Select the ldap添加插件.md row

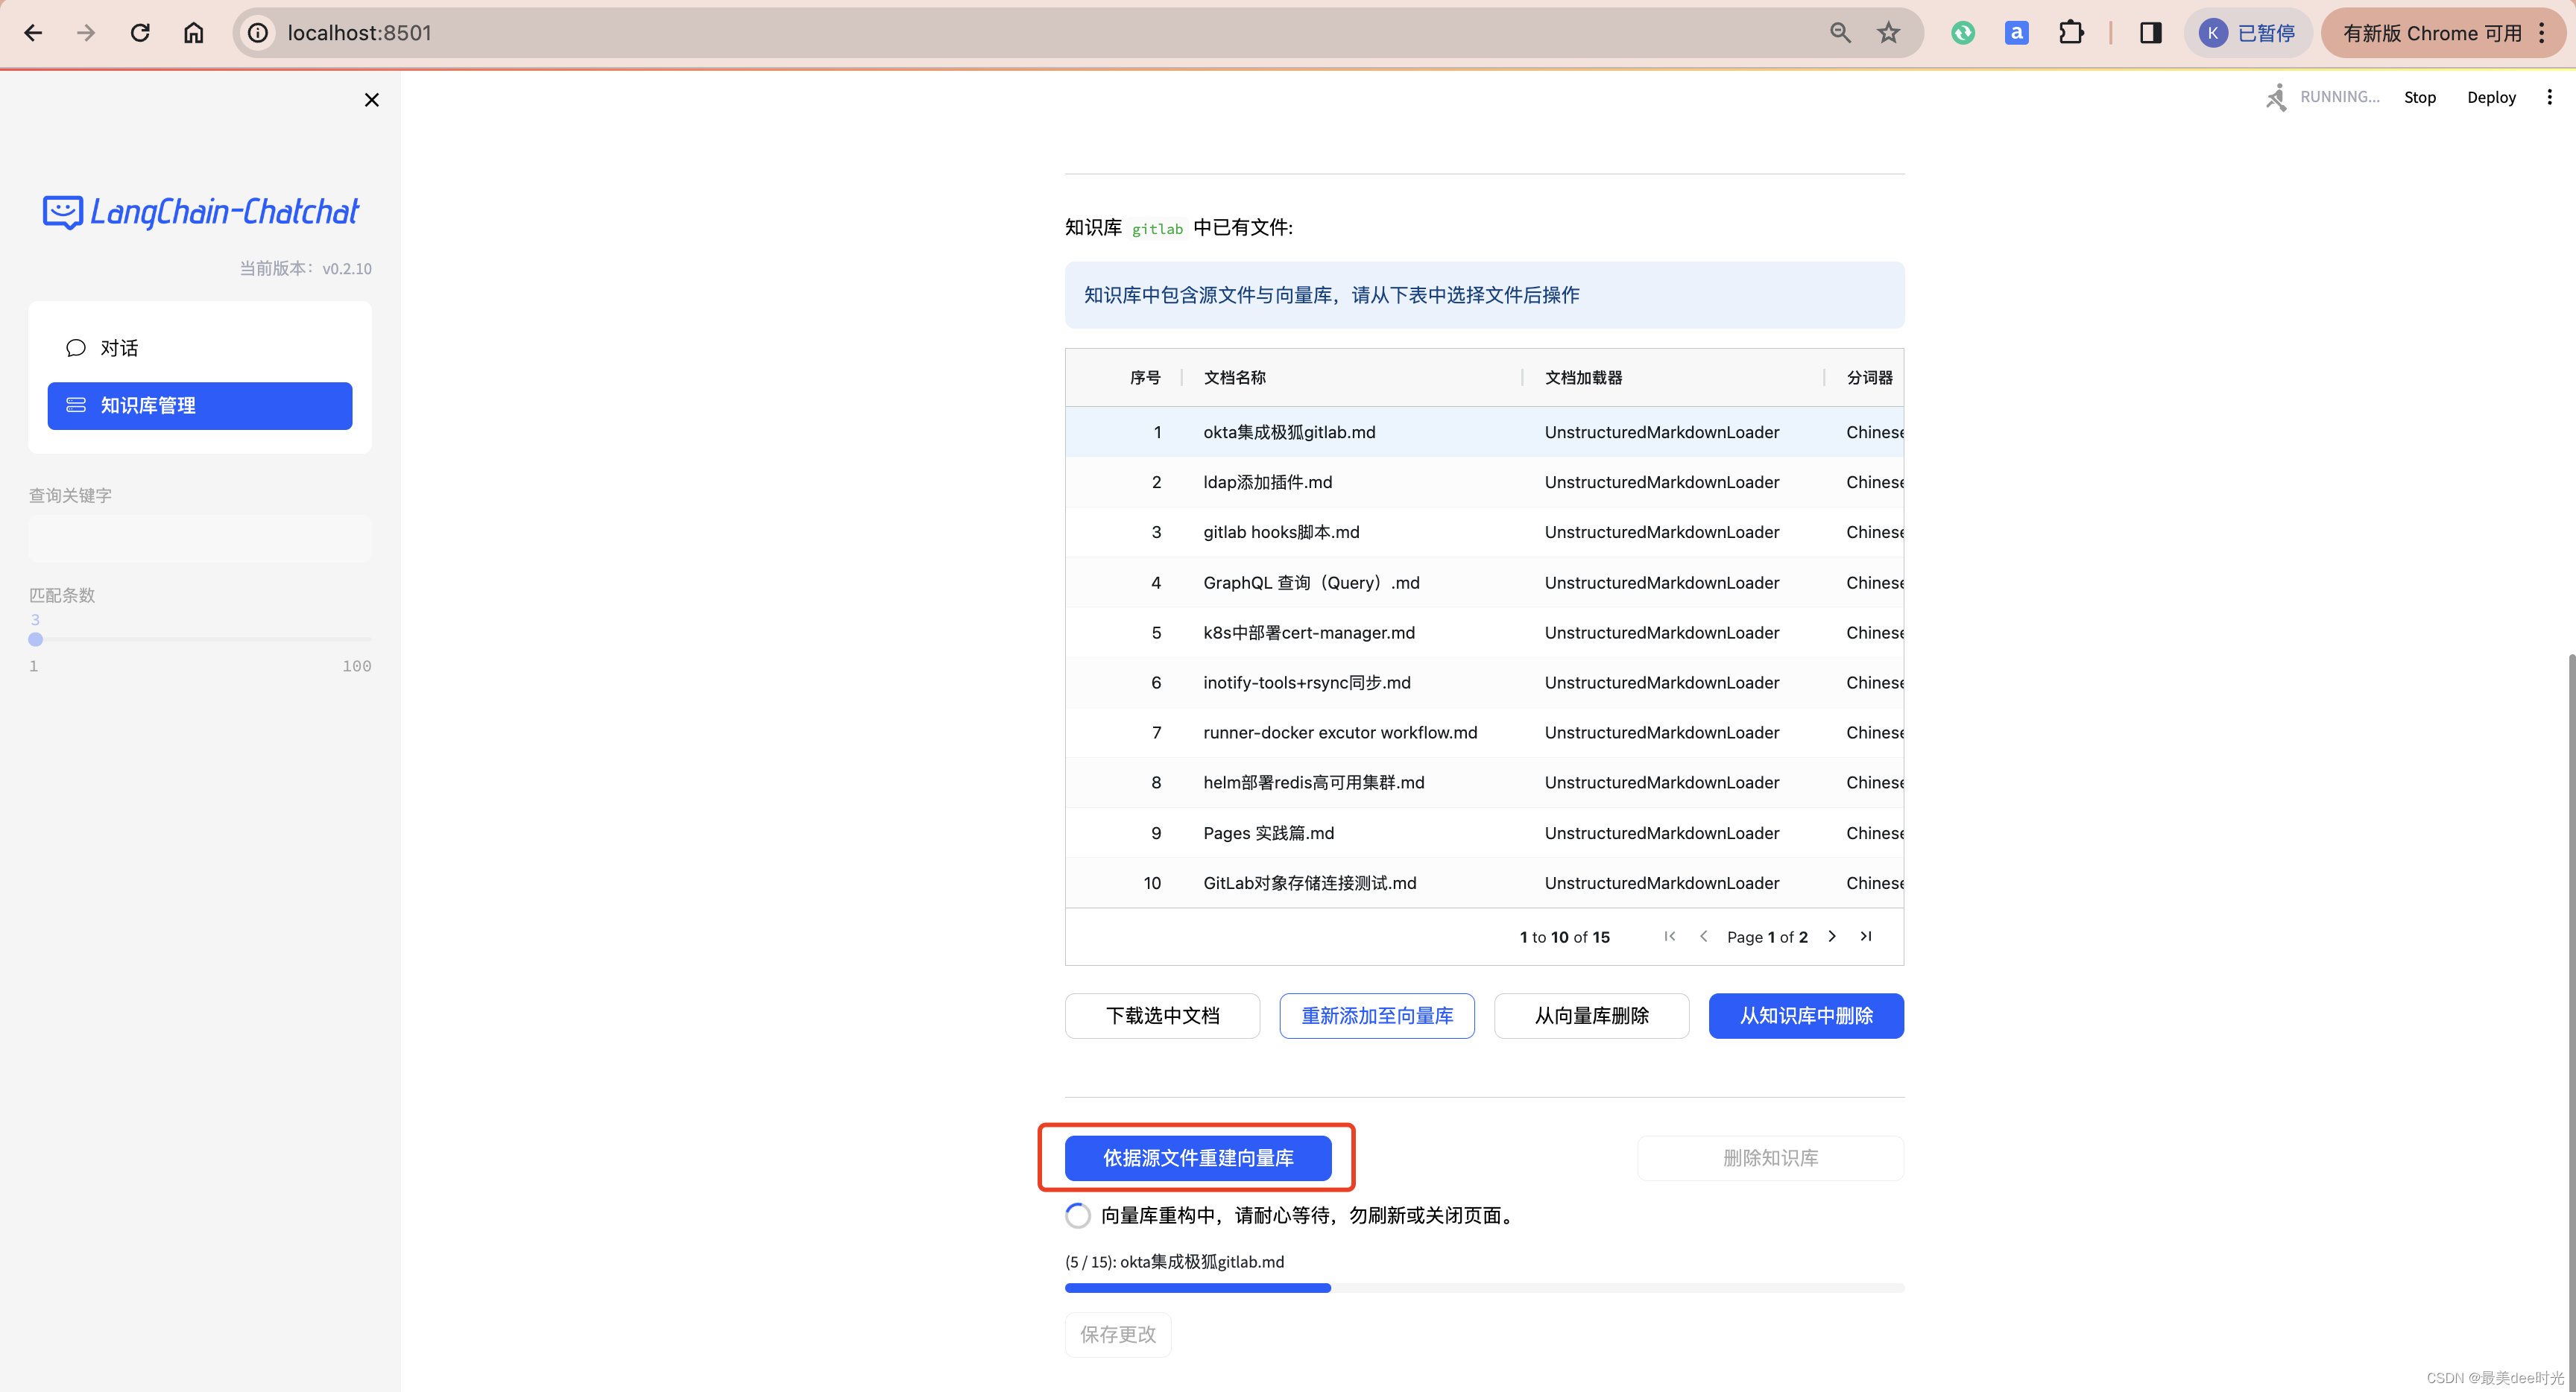point(1484,482)
